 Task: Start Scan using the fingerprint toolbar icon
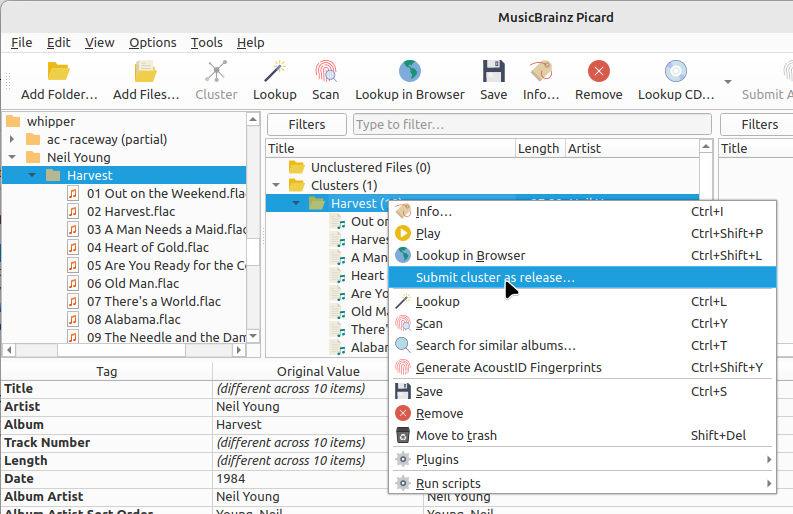click(325, 72)
